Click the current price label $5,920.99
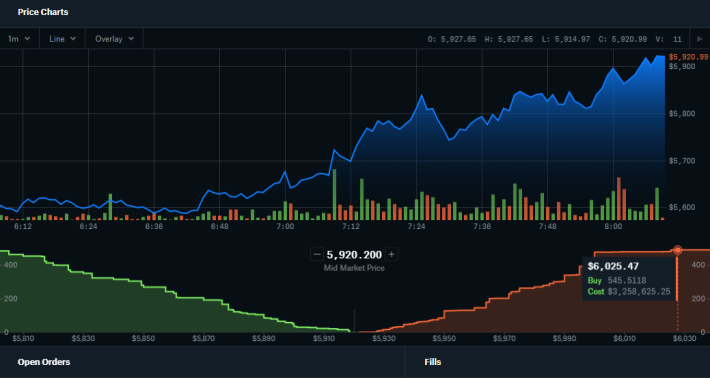Viewport: 710px width, 378px height. point(688,57)
